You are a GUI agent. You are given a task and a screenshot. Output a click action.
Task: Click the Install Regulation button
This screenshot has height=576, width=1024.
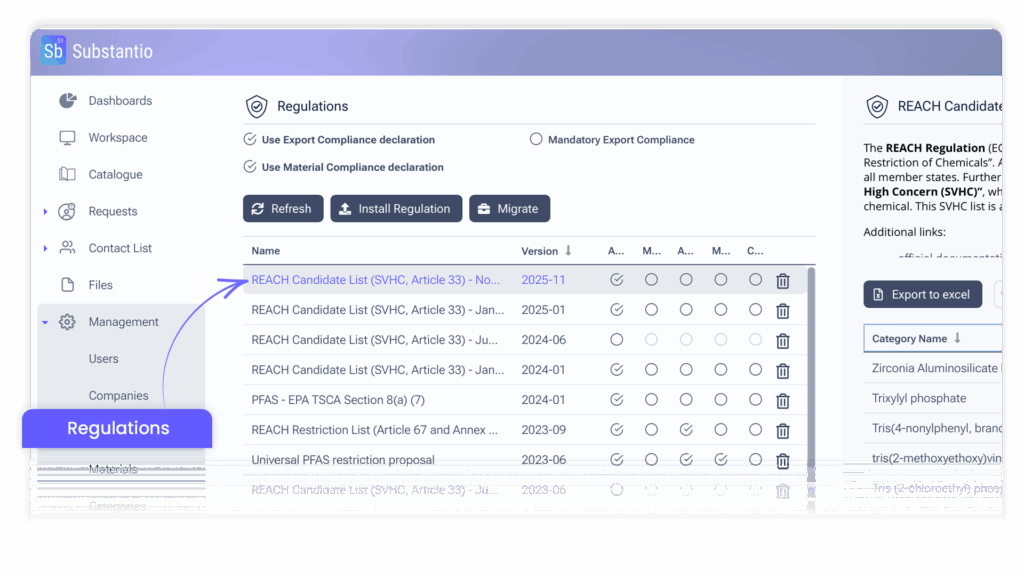[396, 208]
